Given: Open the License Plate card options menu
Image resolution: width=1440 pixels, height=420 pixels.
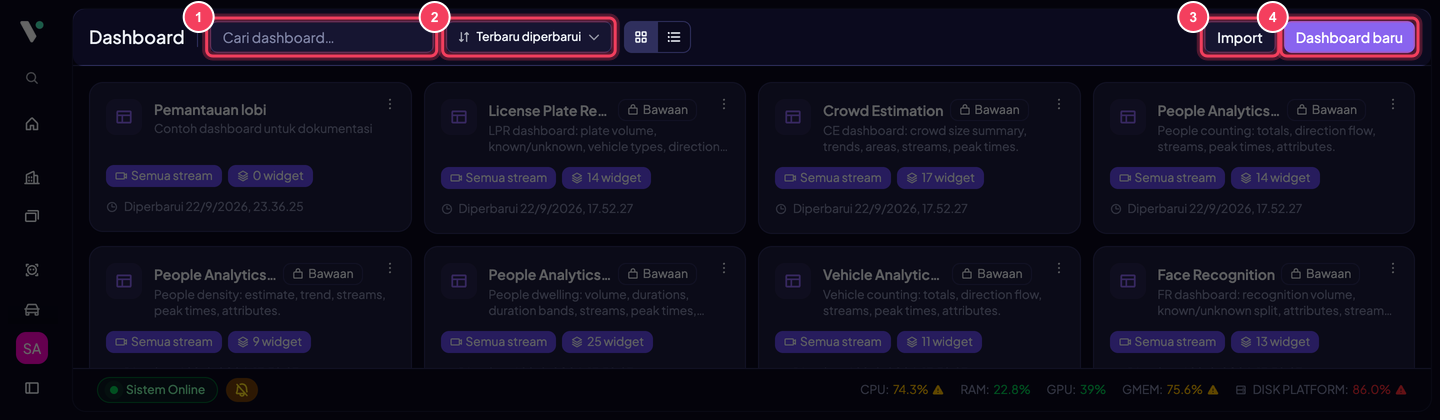Looking at the screenshot, I should coord(724,104).
